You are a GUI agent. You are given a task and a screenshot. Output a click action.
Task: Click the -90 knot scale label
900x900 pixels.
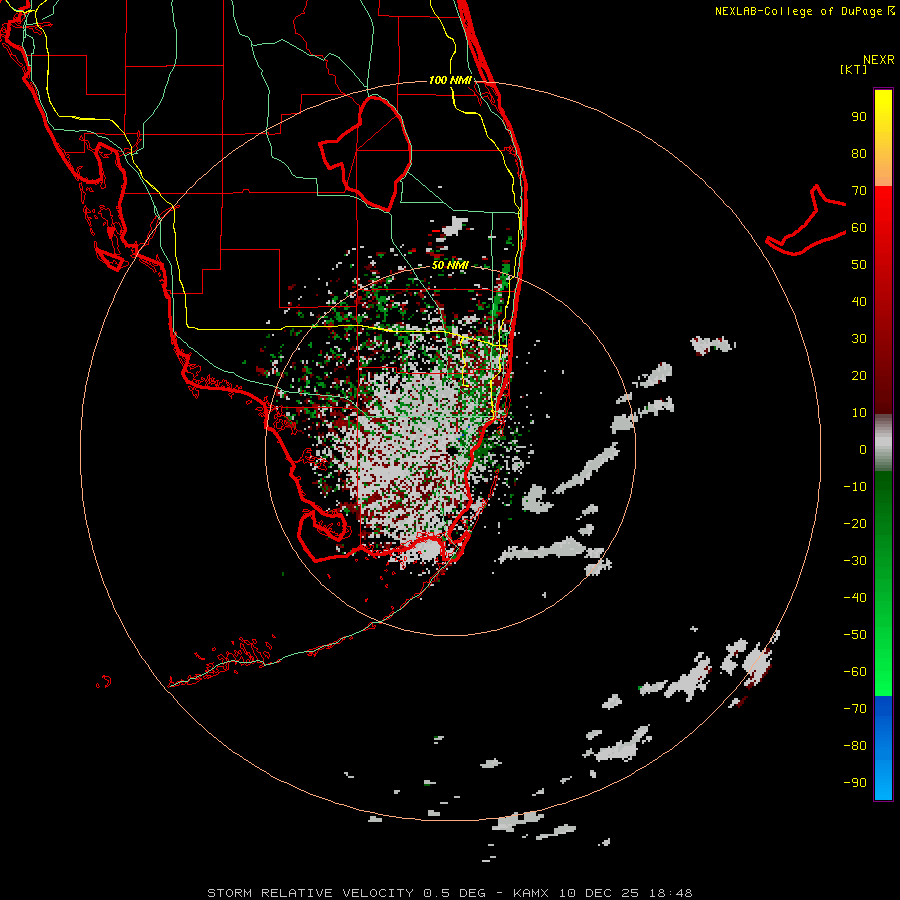coord(855,783)
